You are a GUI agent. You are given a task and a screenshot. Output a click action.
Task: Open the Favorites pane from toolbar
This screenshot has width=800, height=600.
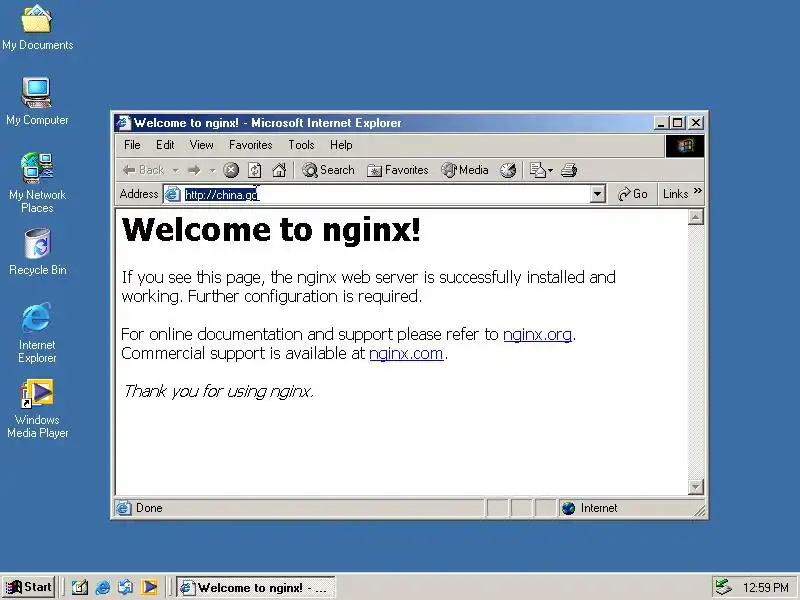[x=397, y=170]
